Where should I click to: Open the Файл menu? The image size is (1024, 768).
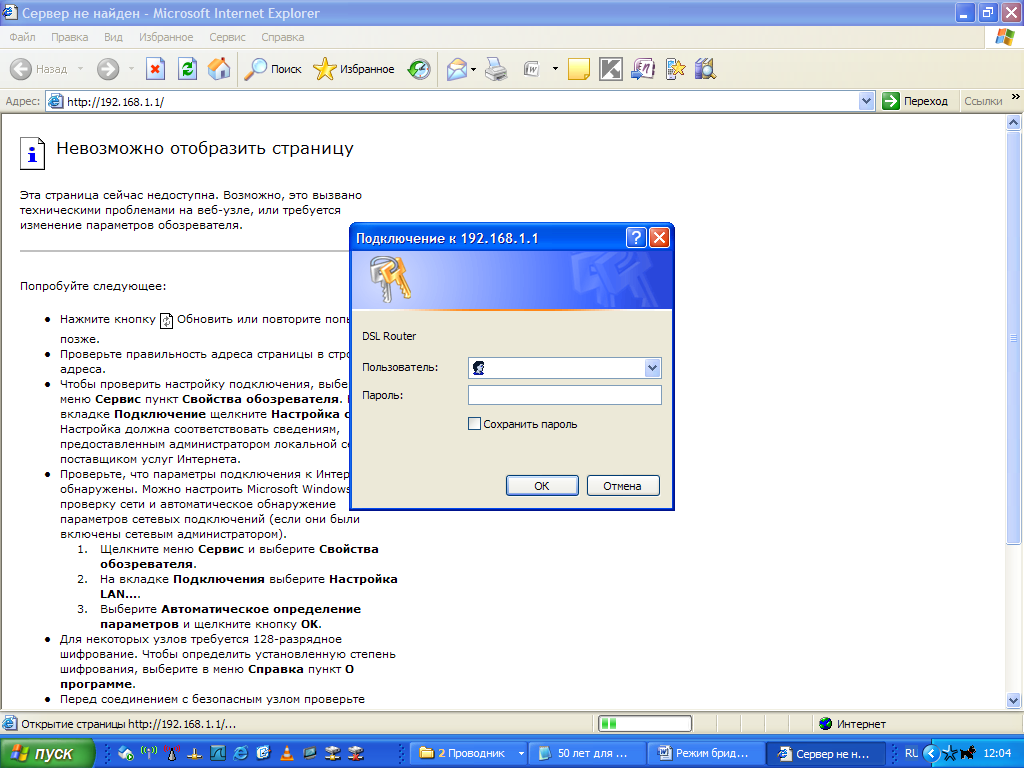(x=22, y=37)
